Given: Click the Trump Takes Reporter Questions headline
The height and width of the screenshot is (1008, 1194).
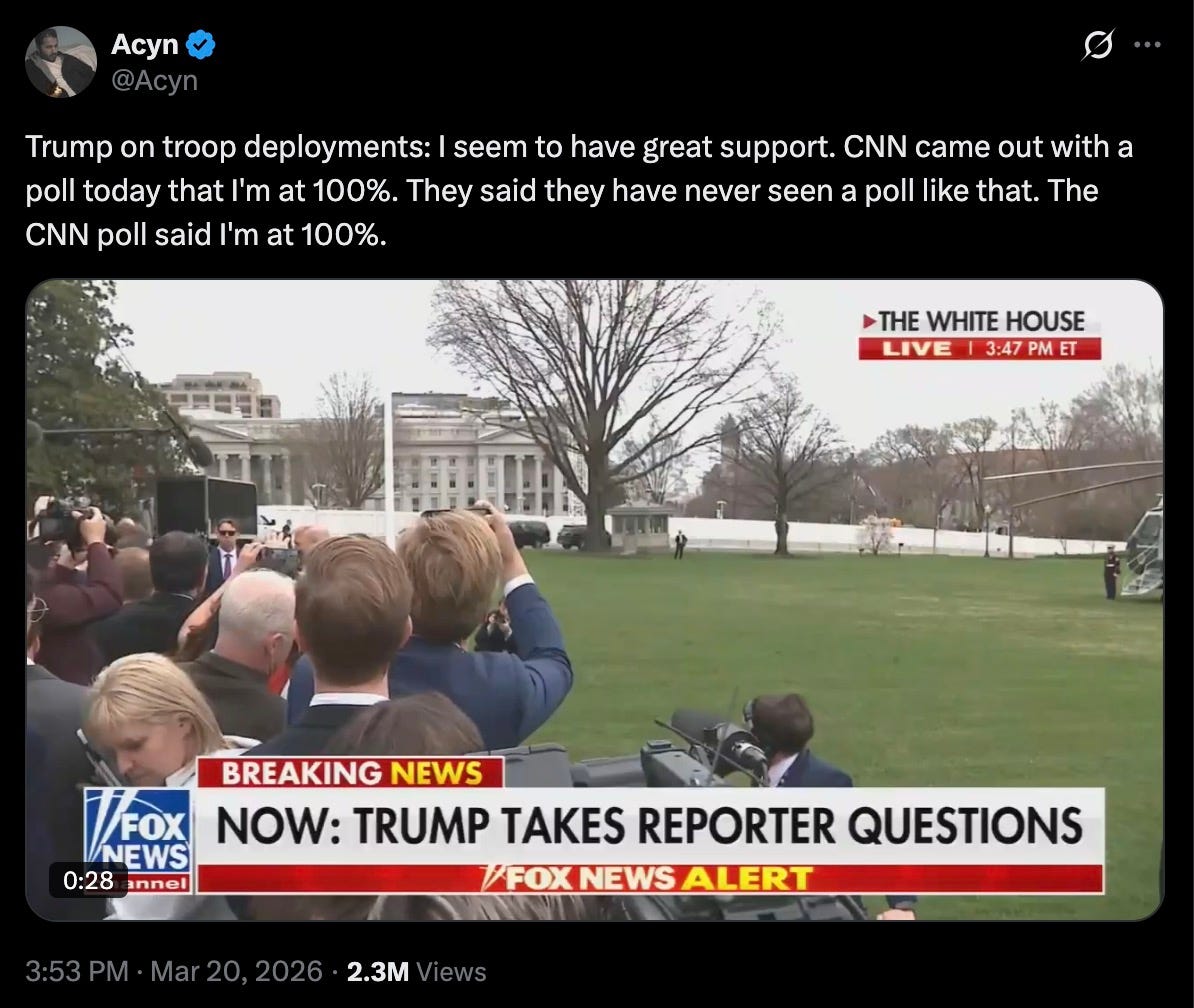Looking at the screenshot, I should (649, 825).
